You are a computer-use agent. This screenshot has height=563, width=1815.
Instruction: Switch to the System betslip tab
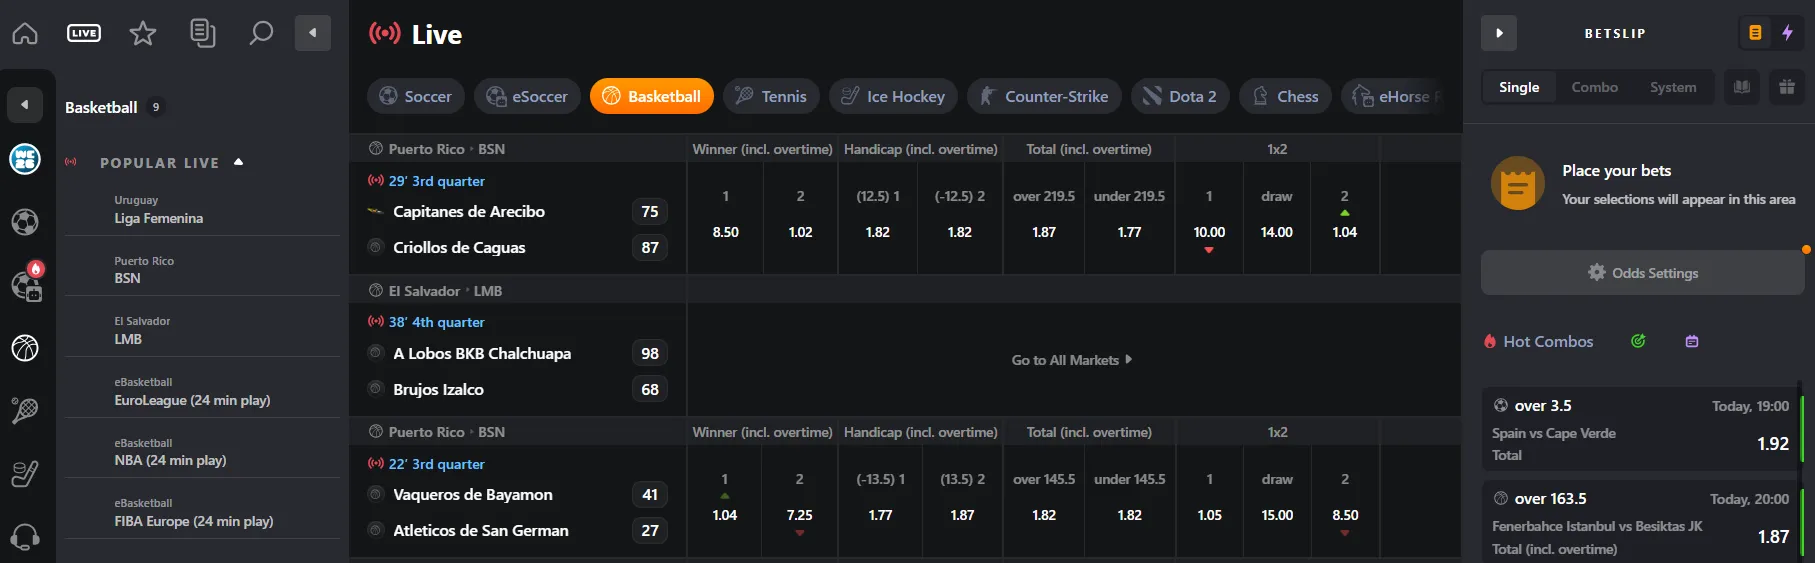tap(1673, 87)
